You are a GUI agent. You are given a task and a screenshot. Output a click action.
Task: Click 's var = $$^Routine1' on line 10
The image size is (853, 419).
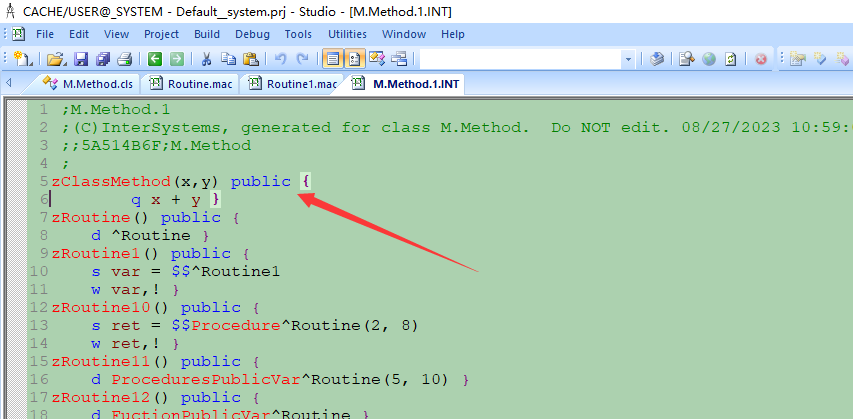(186, 272)
